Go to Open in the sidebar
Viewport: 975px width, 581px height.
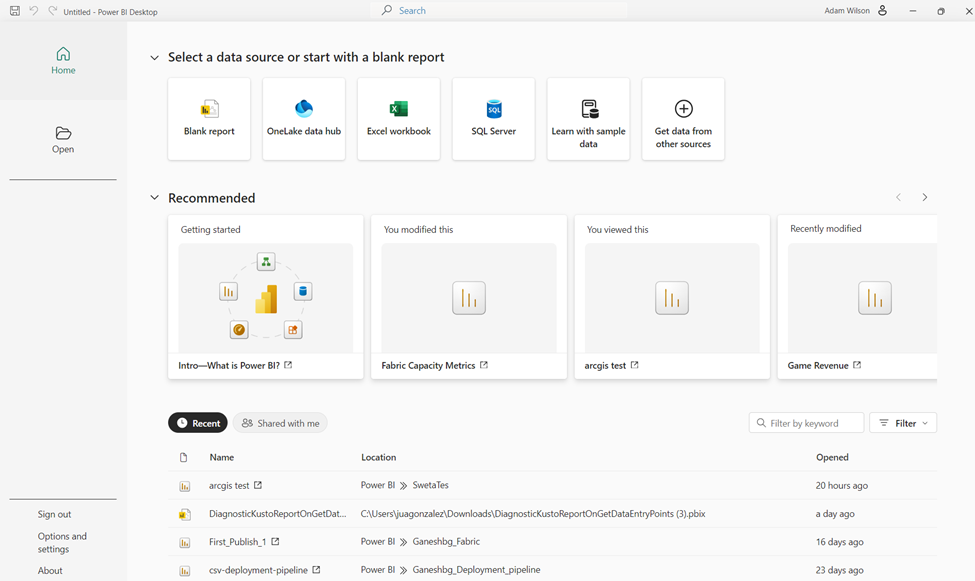click(x=63, y=140)
